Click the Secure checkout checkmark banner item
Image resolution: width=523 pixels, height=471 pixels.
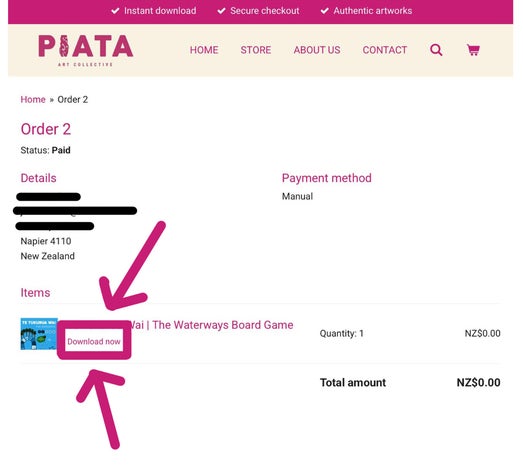pos(258,11)
